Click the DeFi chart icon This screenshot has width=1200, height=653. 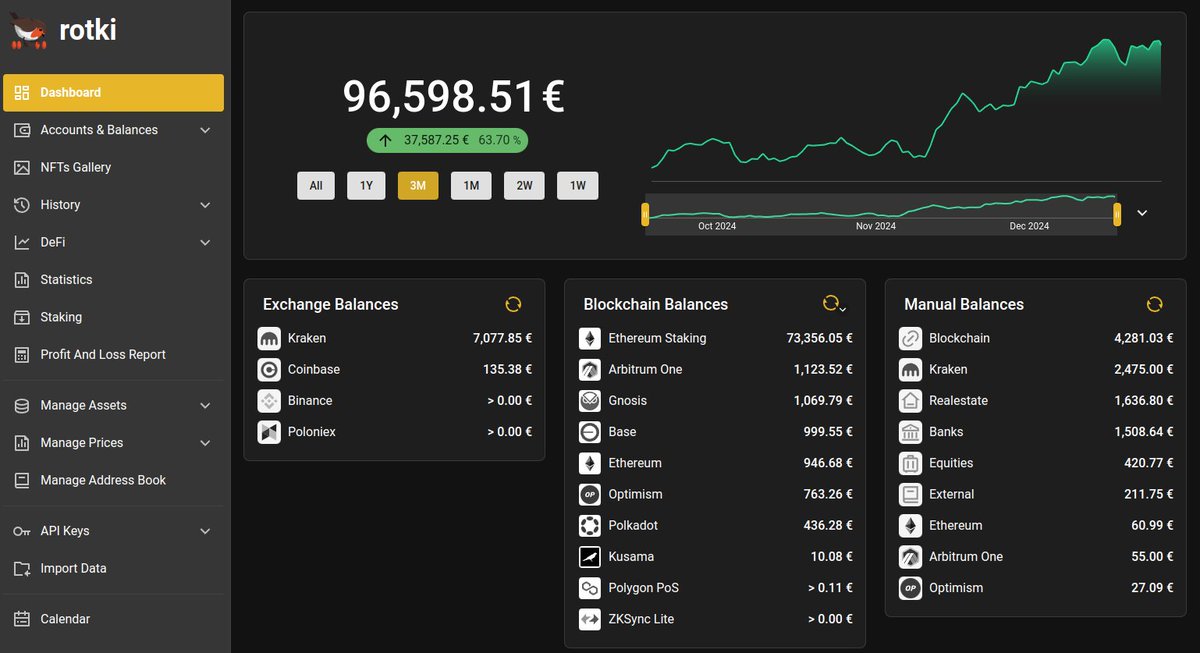point(22,242)
